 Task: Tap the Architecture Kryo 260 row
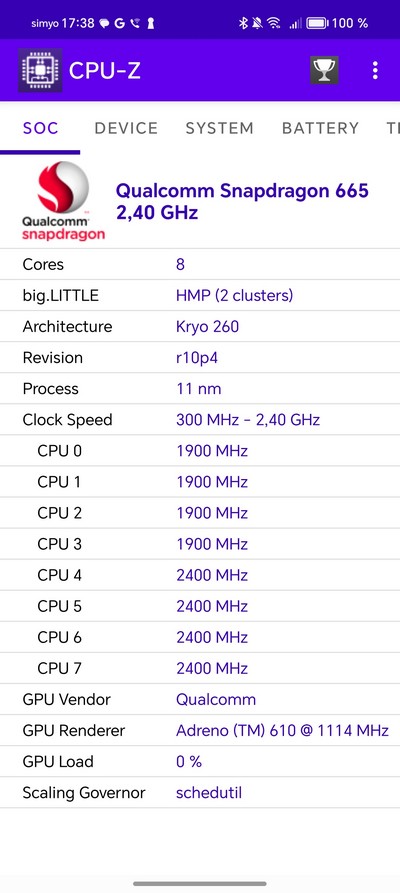(200, 326)
